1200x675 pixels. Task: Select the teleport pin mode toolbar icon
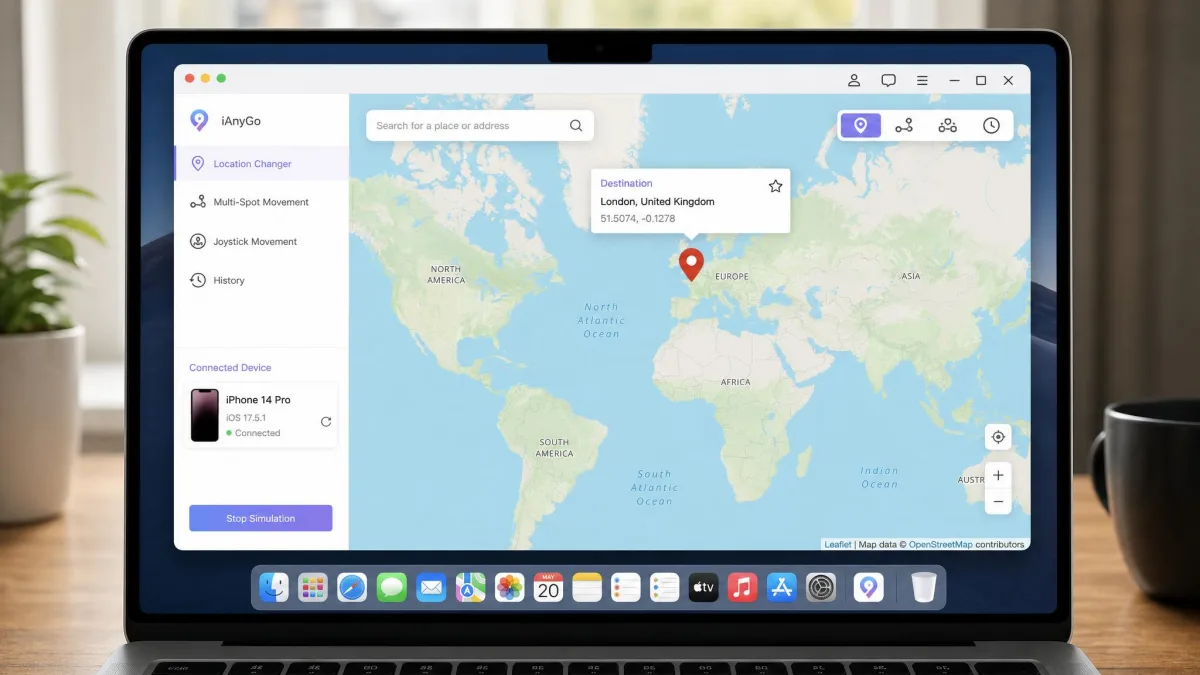coord(860,125)
